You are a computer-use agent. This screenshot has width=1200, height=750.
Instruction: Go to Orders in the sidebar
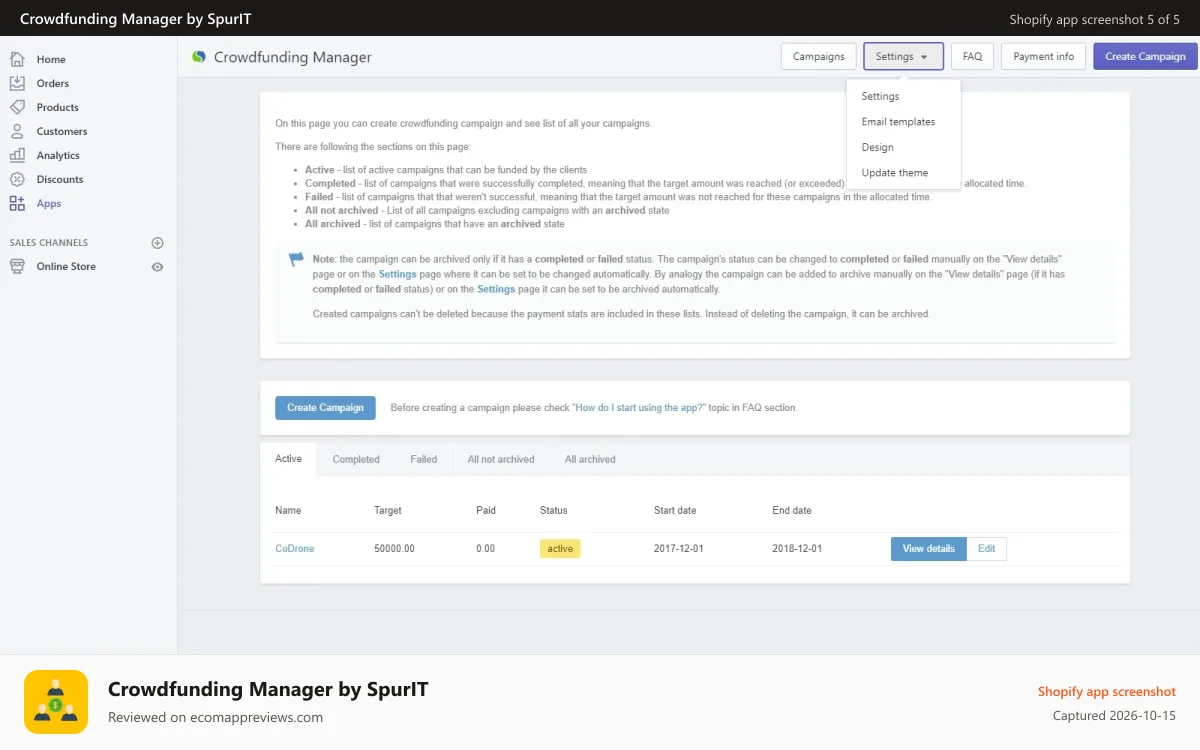53,83
